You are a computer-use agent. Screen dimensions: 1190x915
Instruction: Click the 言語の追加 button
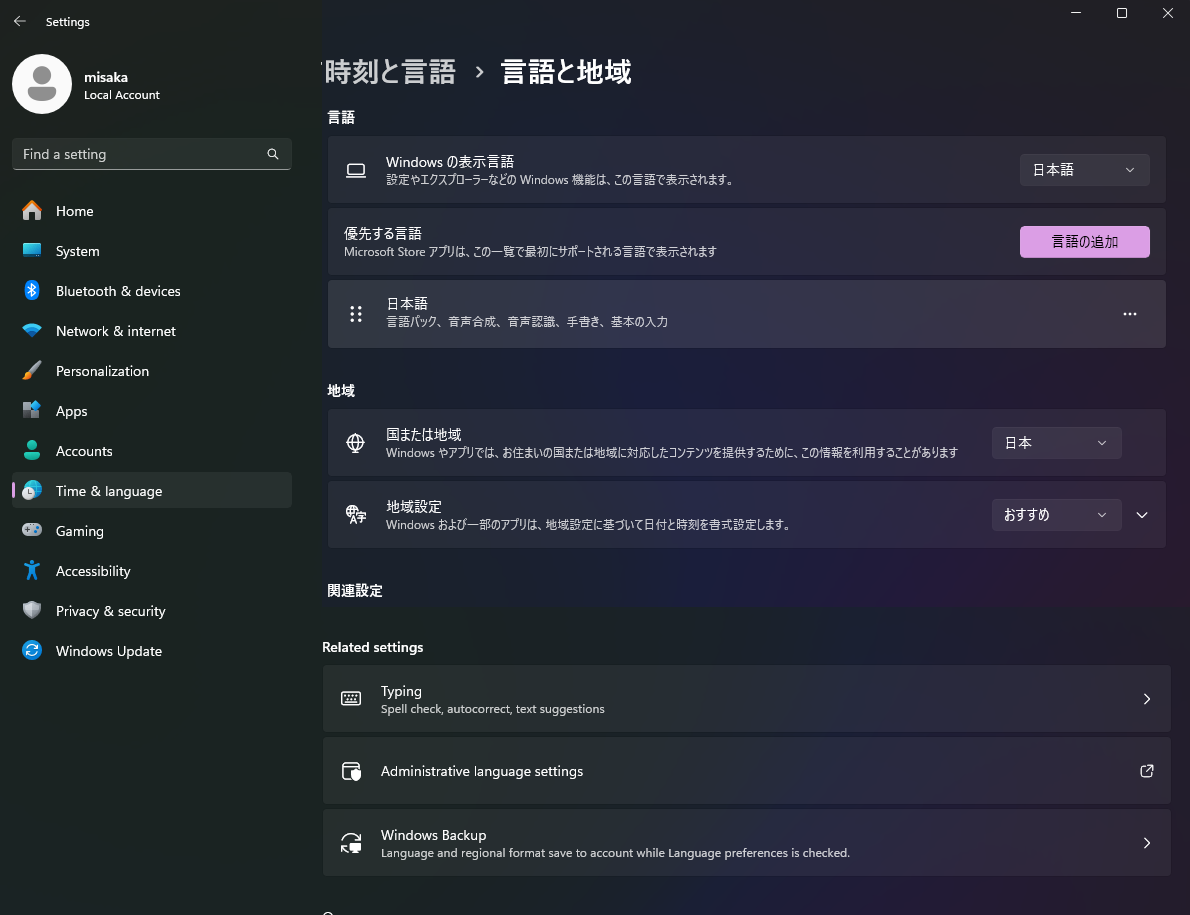tap(1085, 242)
